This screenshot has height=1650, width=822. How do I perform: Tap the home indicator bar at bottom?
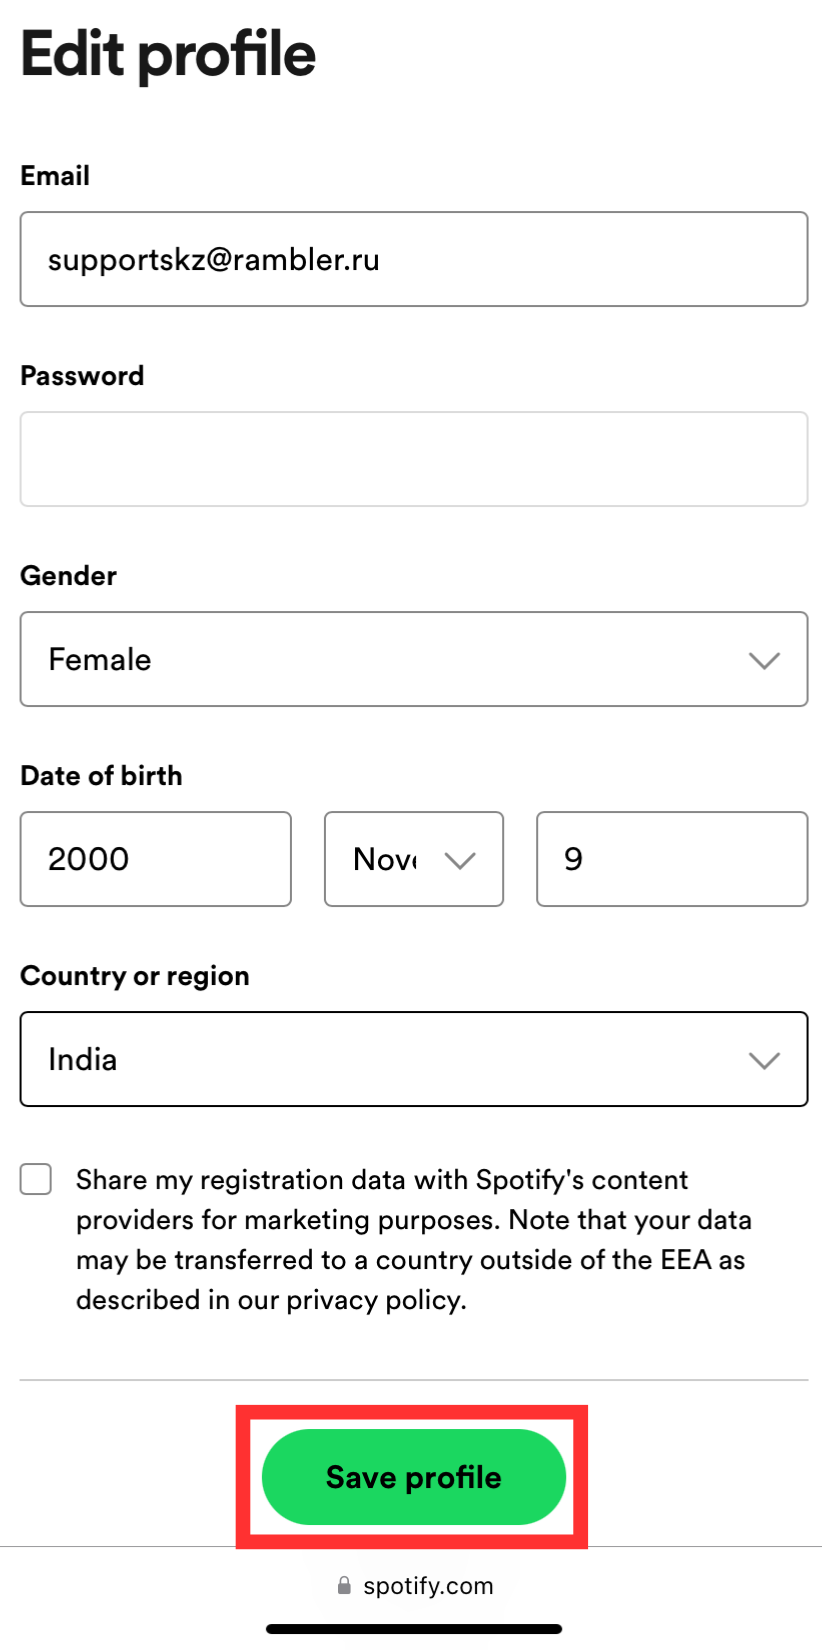[x=413, y=1629]
